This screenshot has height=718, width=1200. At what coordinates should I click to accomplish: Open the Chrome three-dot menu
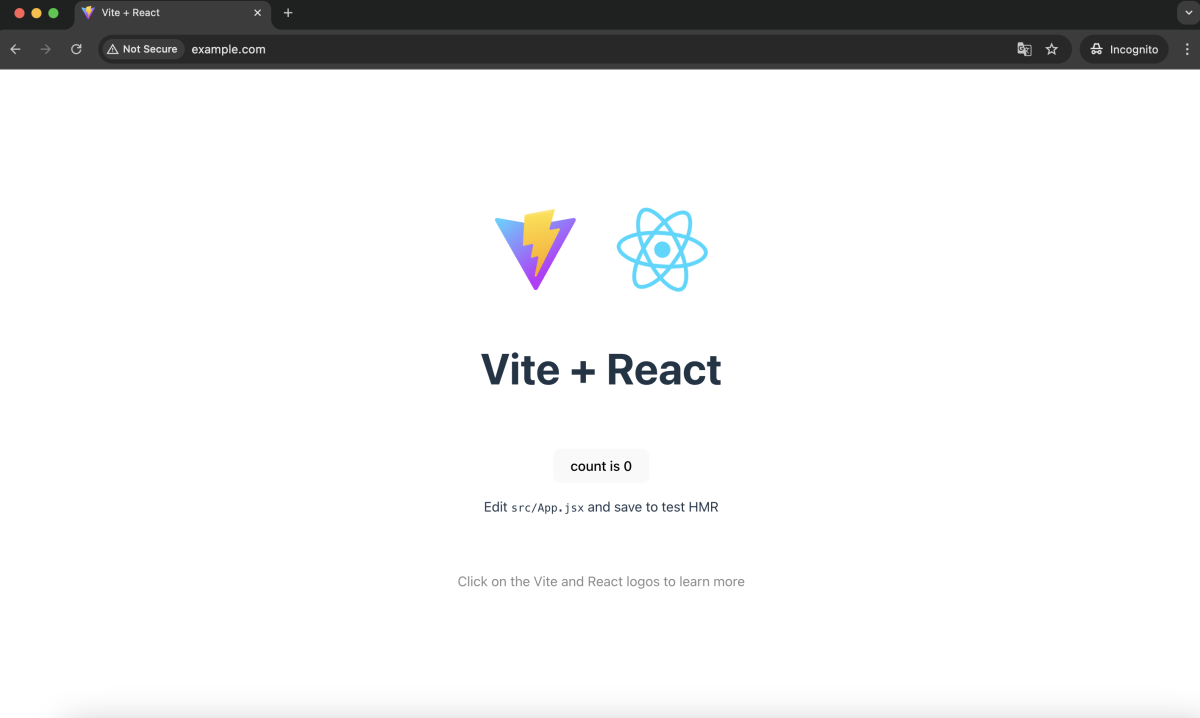coord(1187,49)
